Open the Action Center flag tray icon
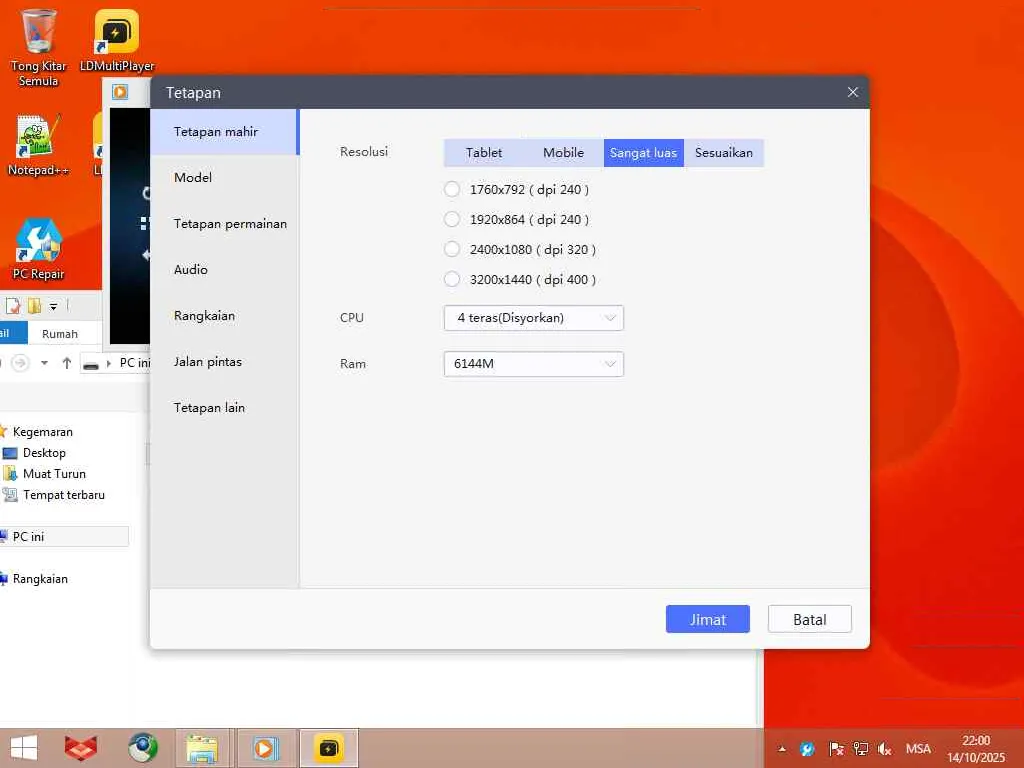Viewport: 1024px width, 768px height. point(835,749)
